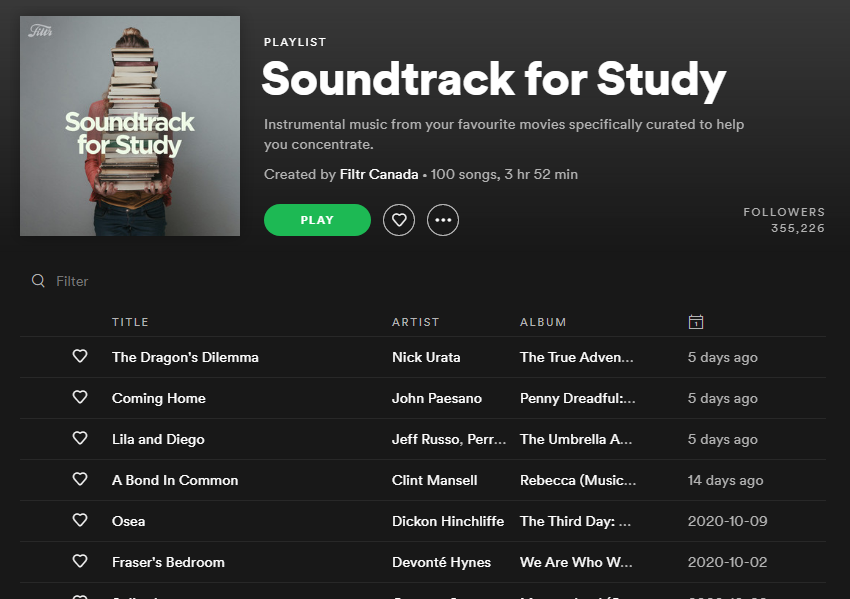Click the playlist cover thumbnail
The width and height of the screenshot is (850, 599).
pos(130,125)
